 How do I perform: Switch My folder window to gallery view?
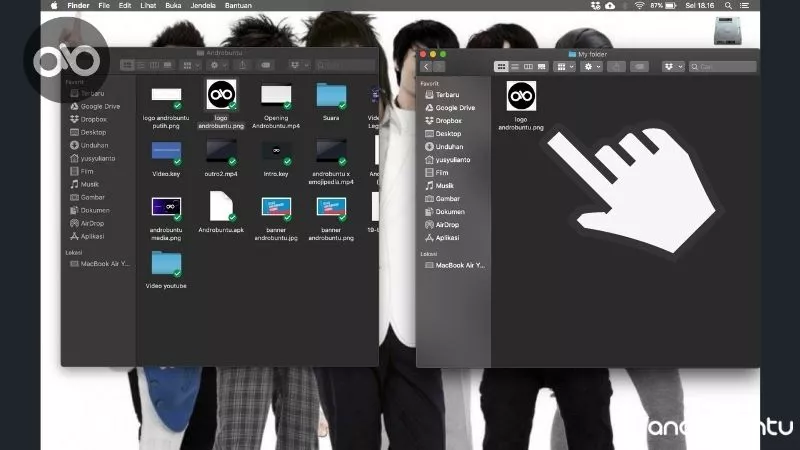541,67
